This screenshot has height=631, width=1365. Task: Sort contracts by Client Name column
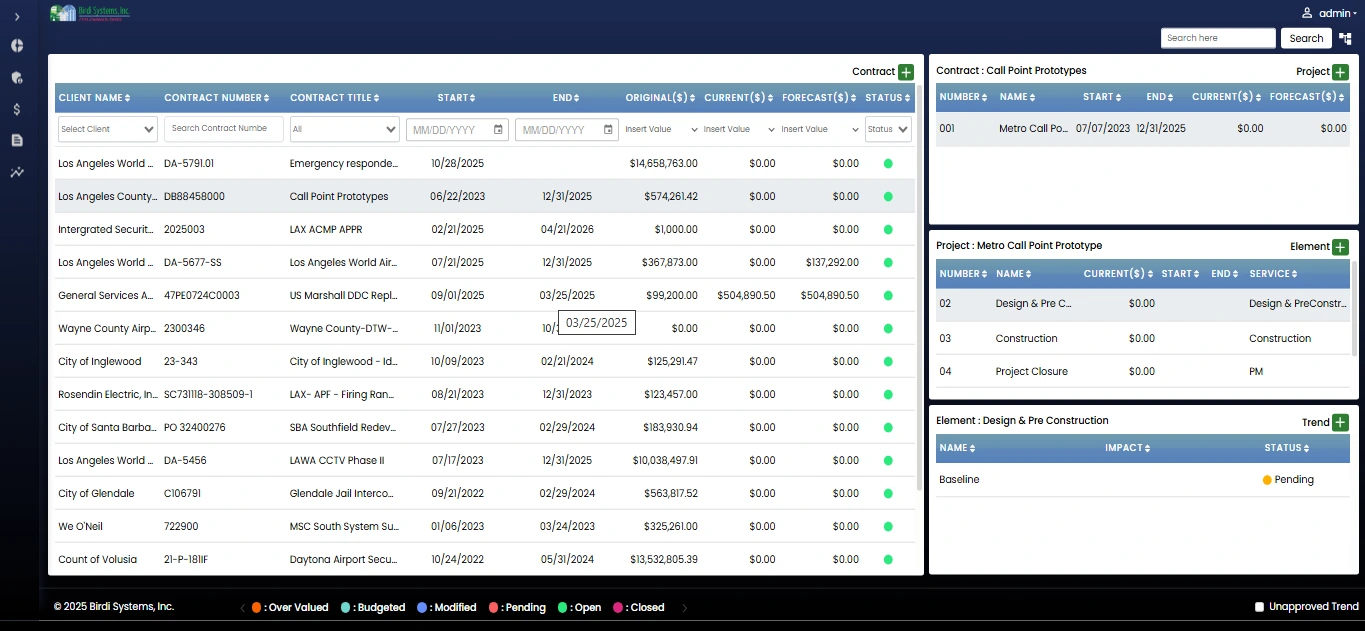tap(95, 98)
